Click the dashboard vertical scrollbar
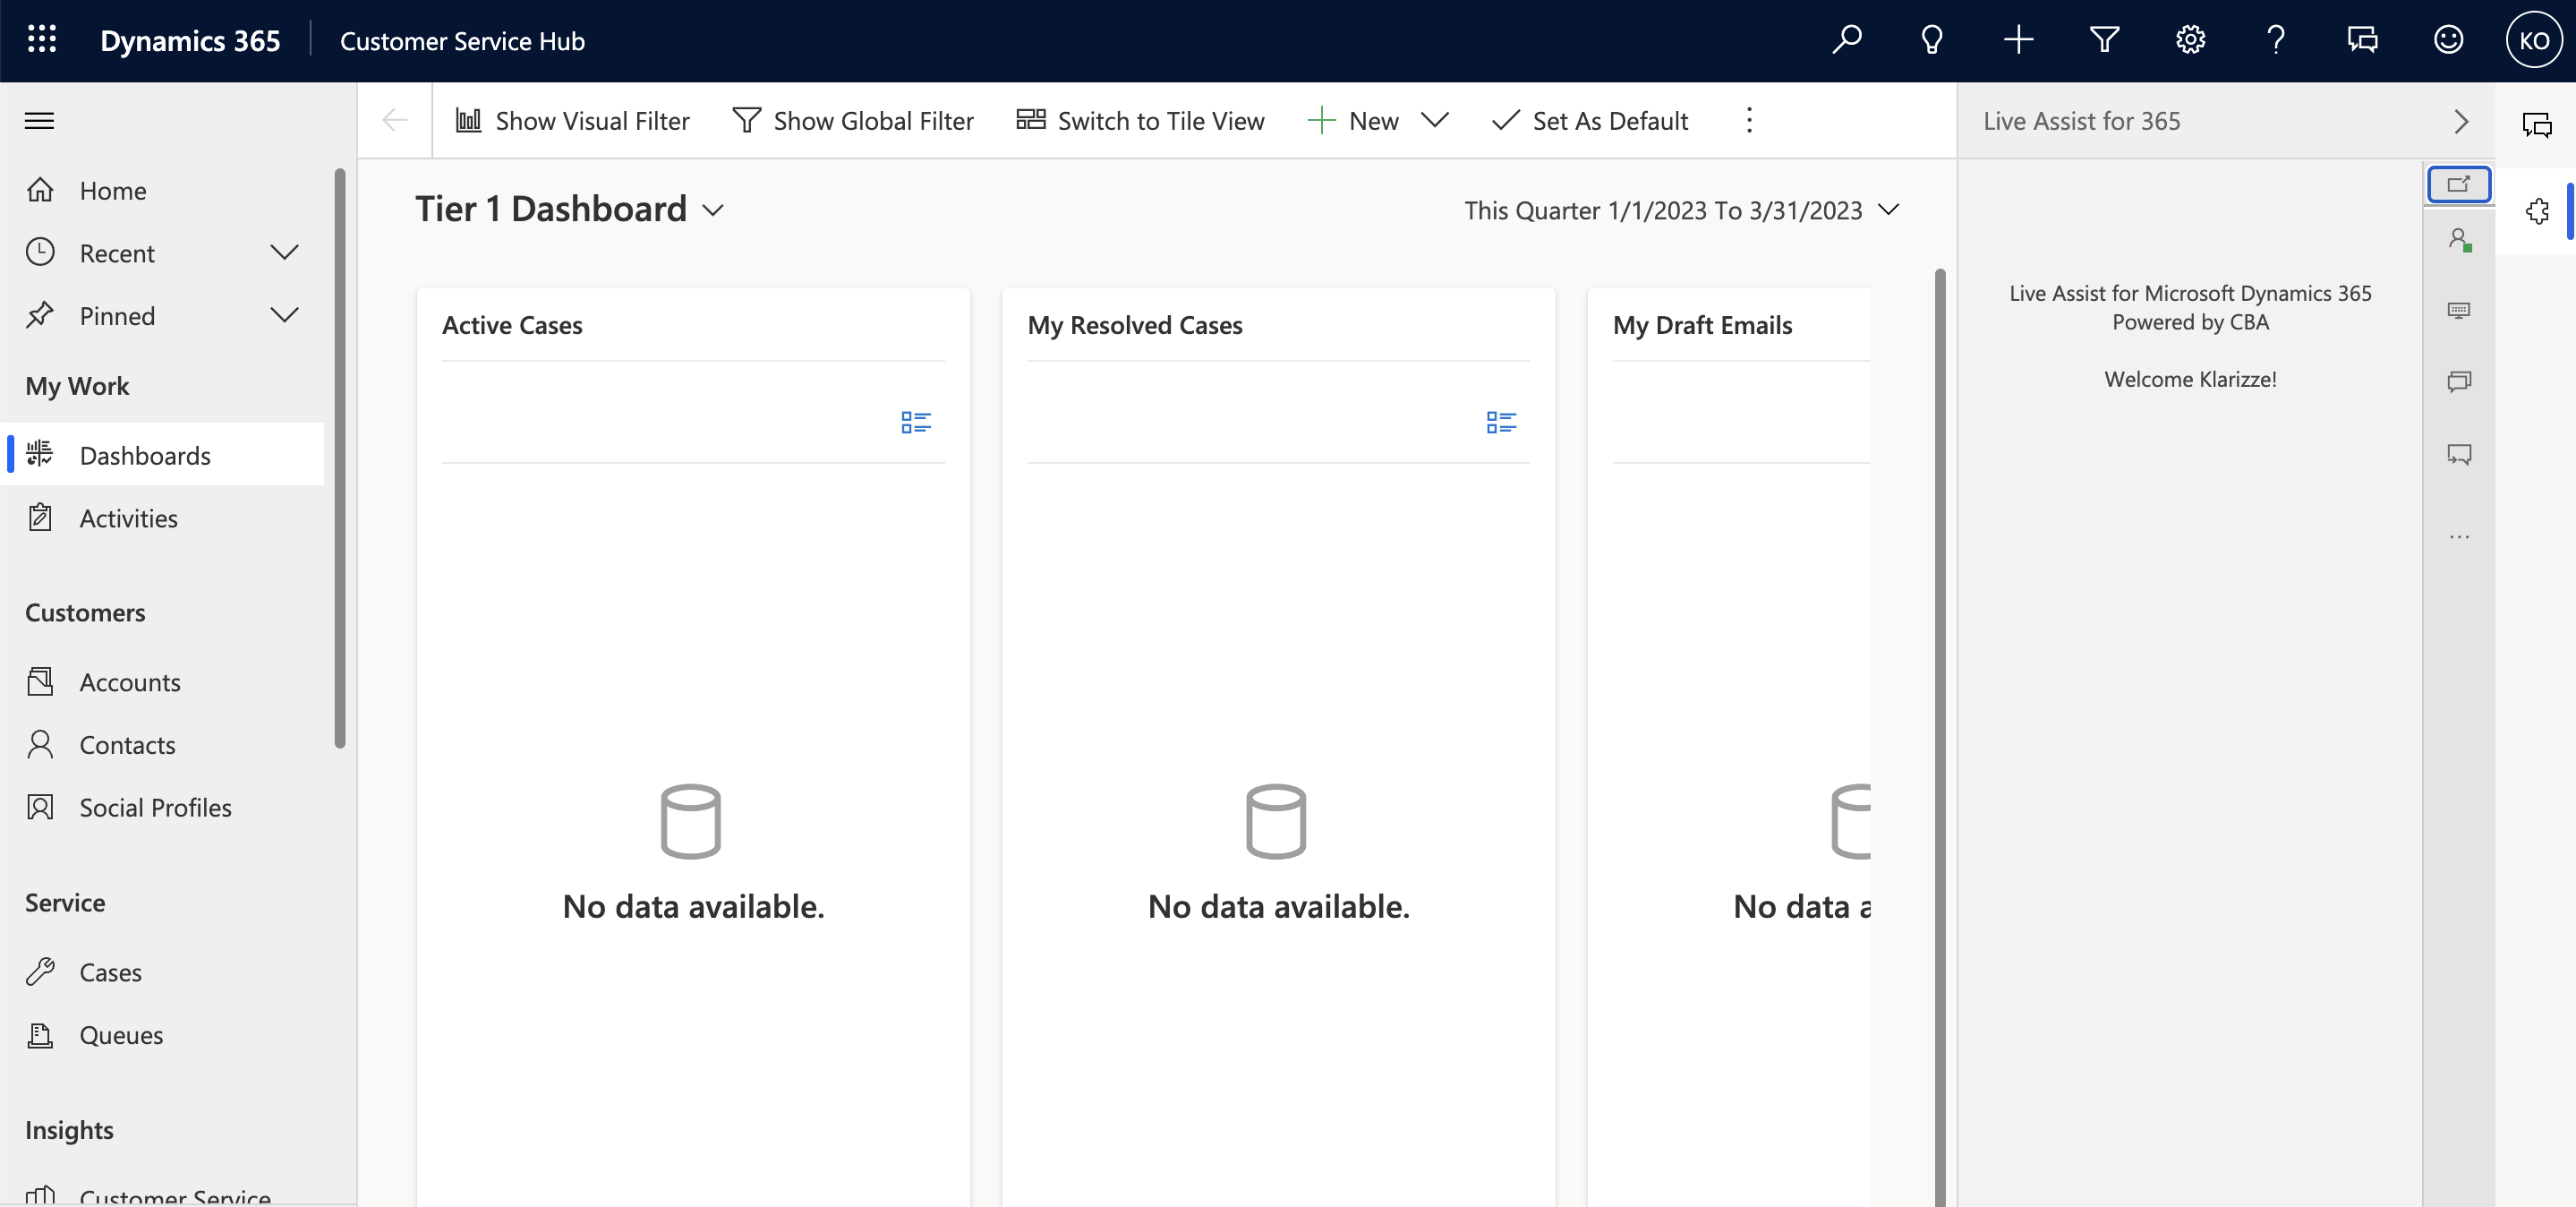2576x1207 pixels. click(x=1940, y=737)
